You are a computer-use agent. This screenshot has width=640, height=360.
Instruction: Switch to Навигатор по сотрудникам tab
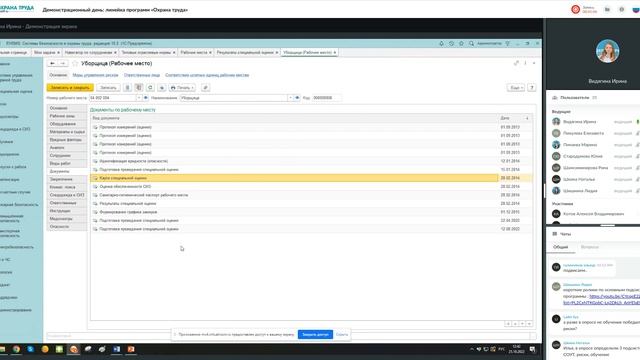[x=90, y=53]
